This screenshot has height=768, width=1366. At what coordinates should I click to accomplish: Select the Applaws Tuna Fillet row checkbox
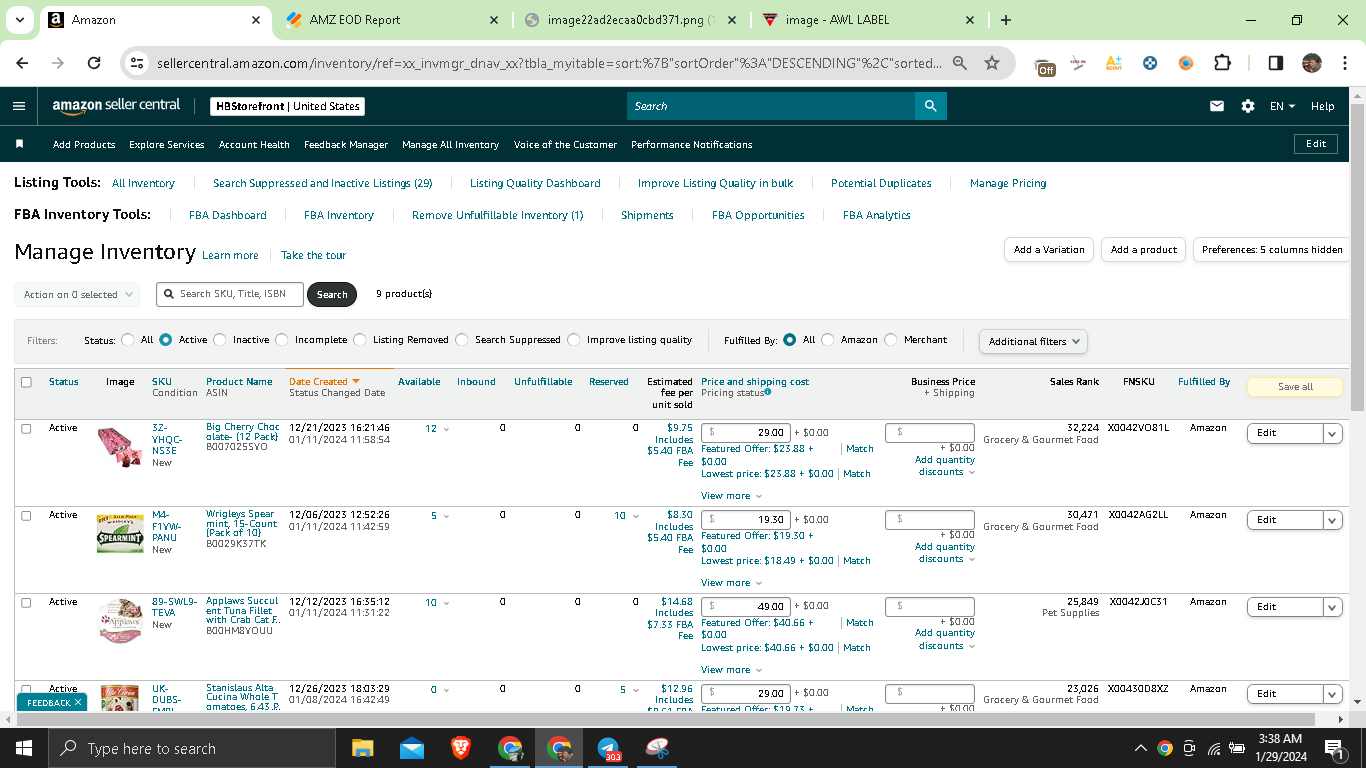(x=26, y=602)
